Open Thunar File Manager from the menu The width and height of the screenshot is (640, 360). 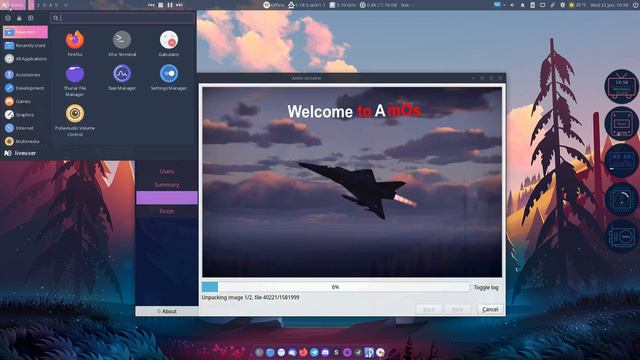75,81
